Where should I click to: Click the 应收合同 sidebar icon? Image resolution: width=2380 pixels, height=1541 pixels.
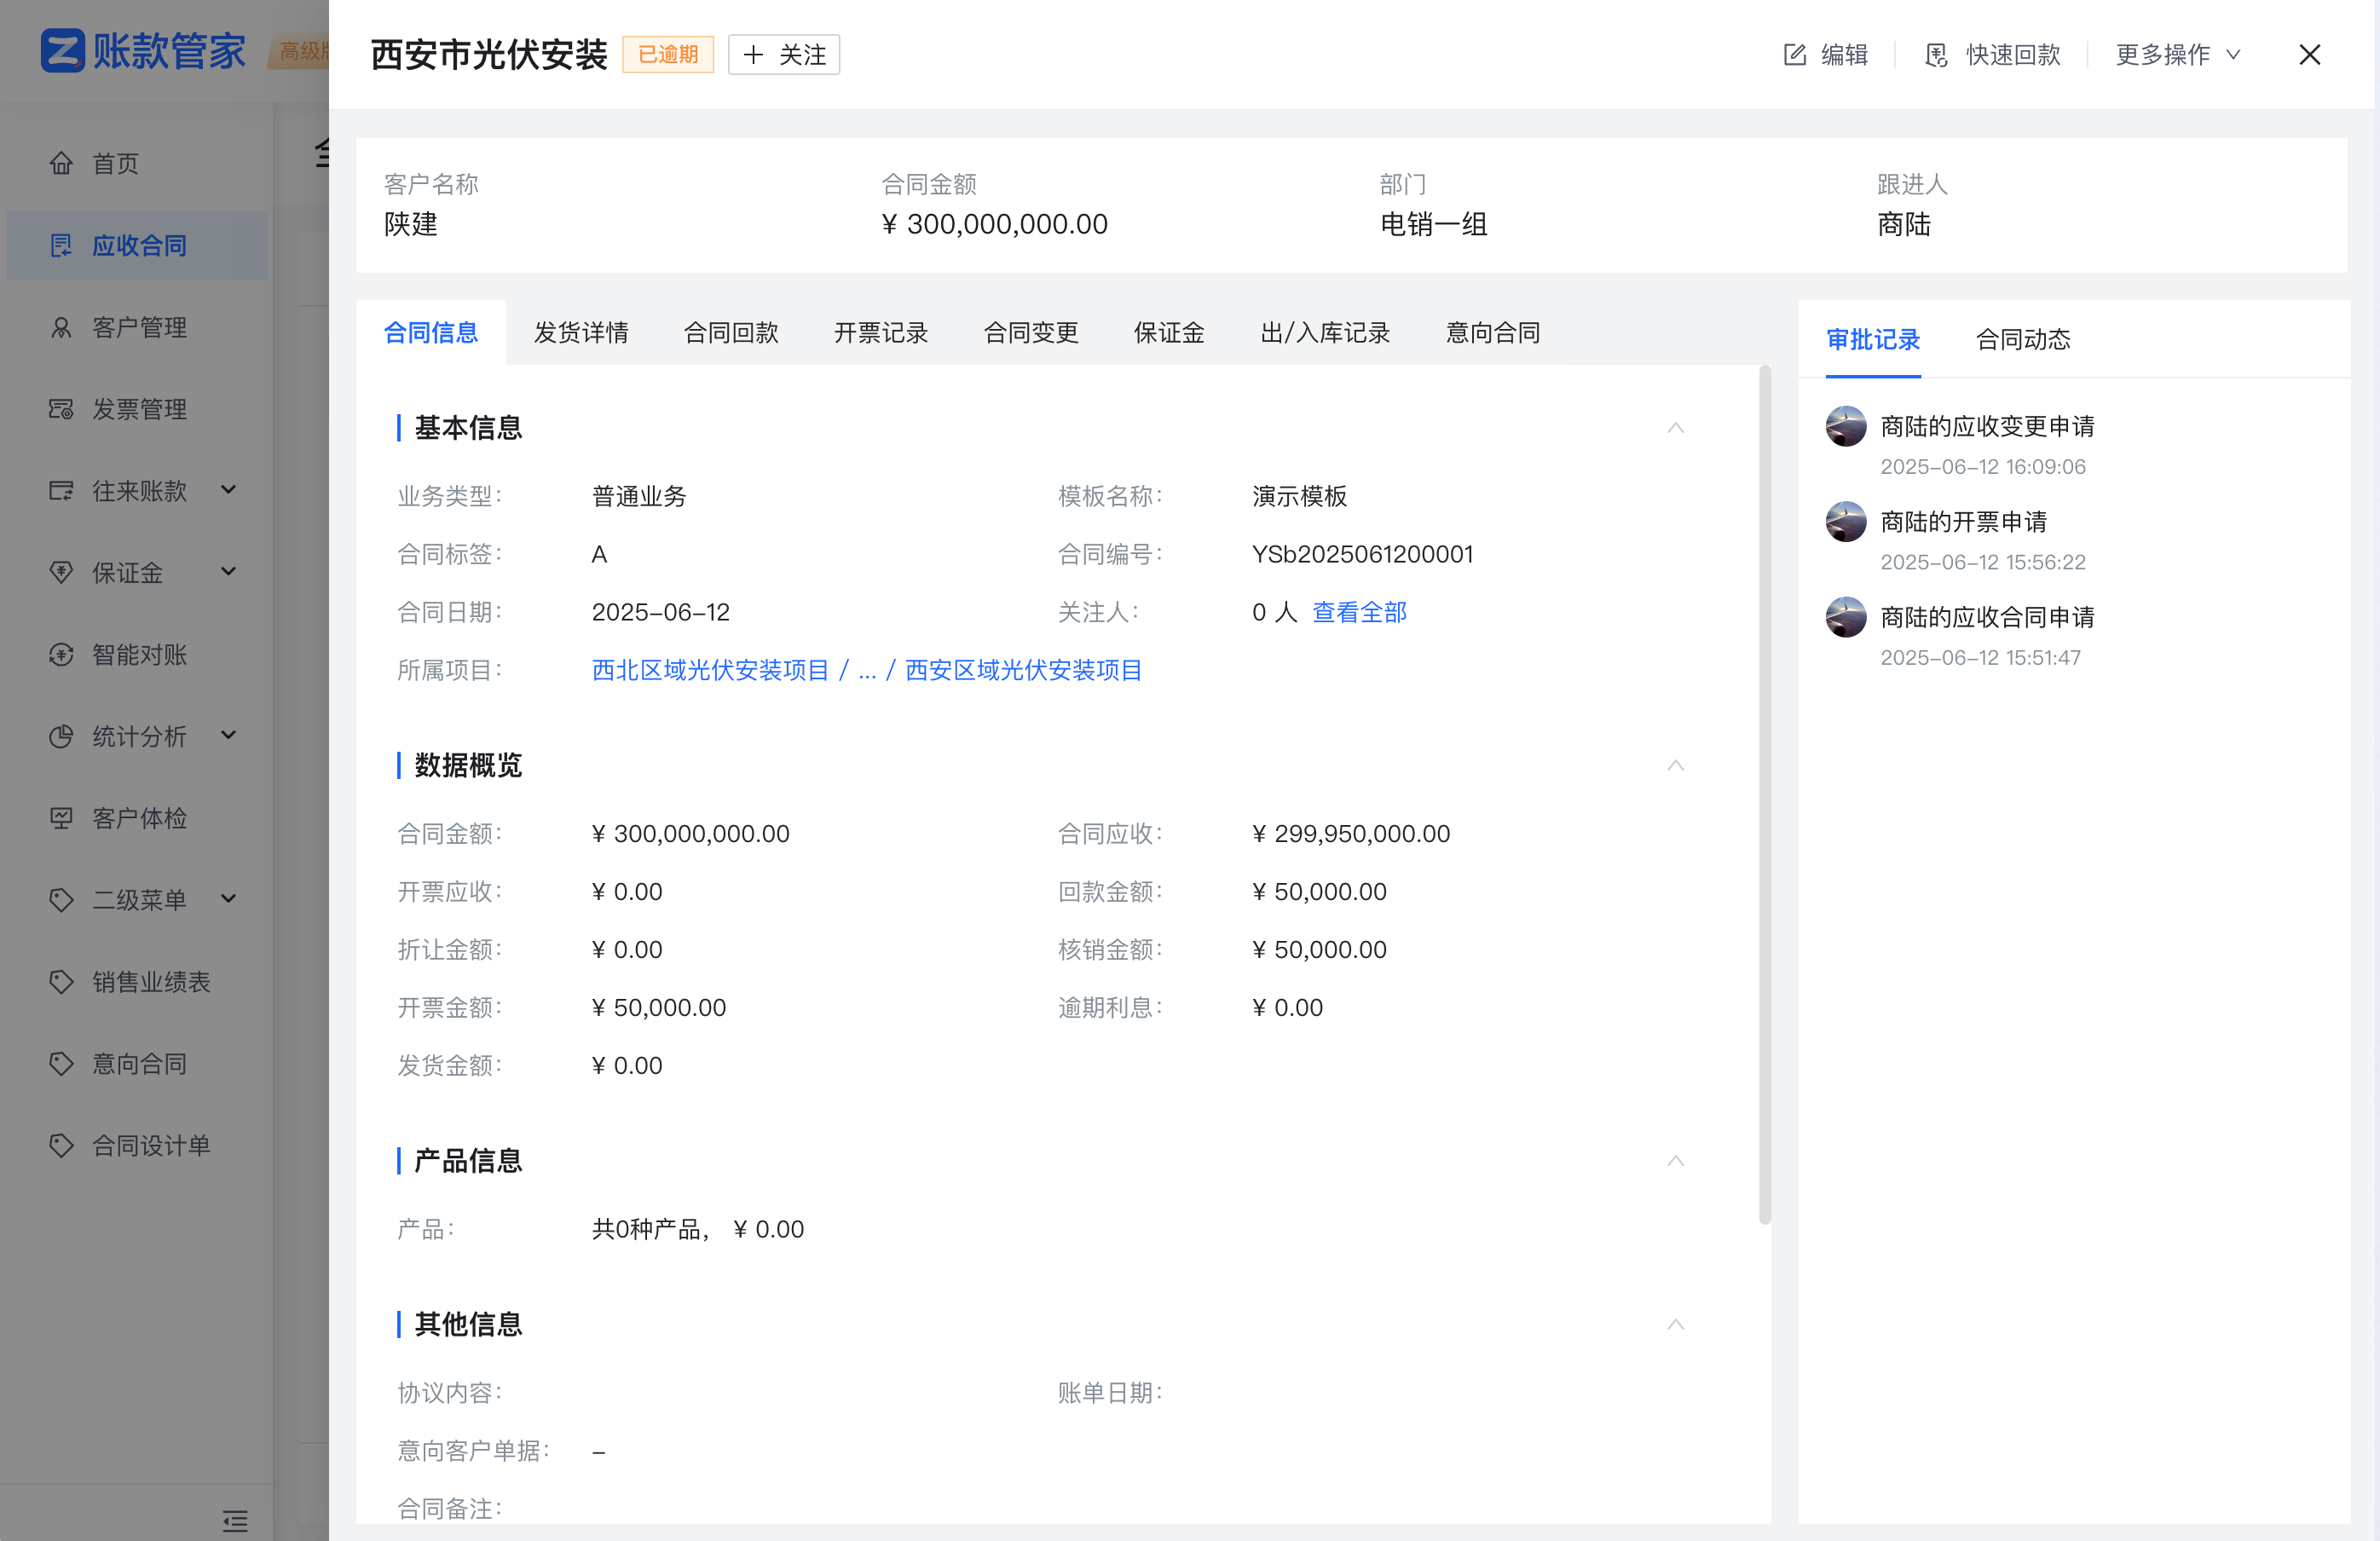[61, 245]
